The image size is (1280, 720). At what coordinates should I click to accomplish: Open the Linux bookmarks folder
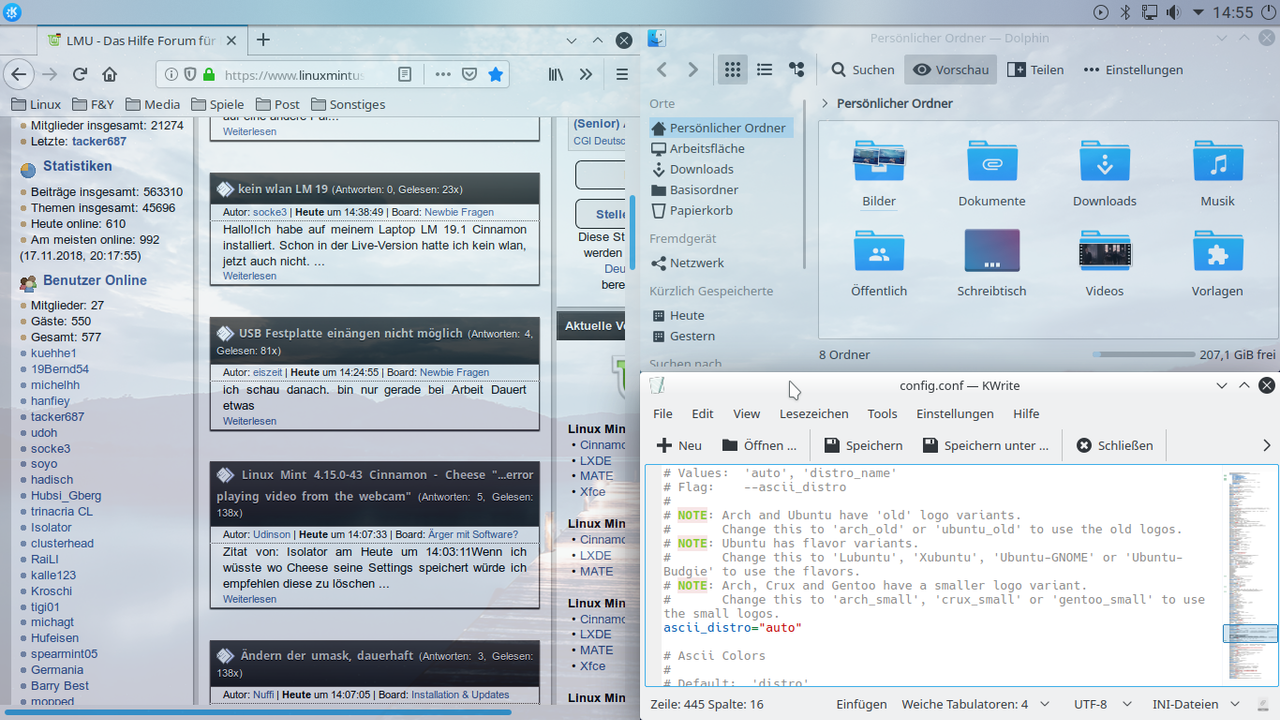(36, 104)
